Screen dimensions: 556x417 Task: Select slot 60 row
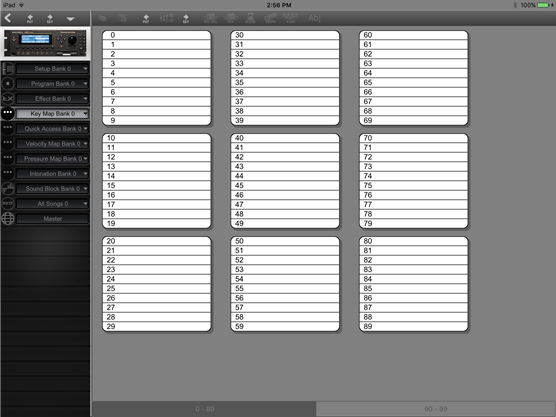click(413, 35)
